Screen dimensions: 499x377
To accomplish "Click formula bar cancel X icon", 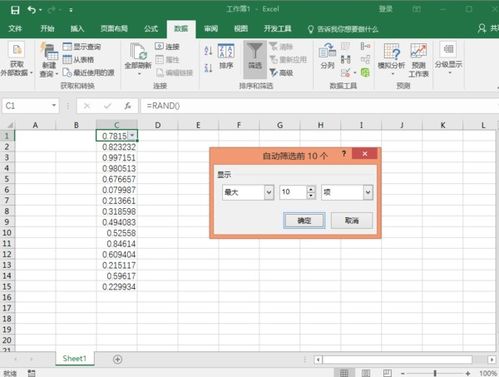I will 87,106.
